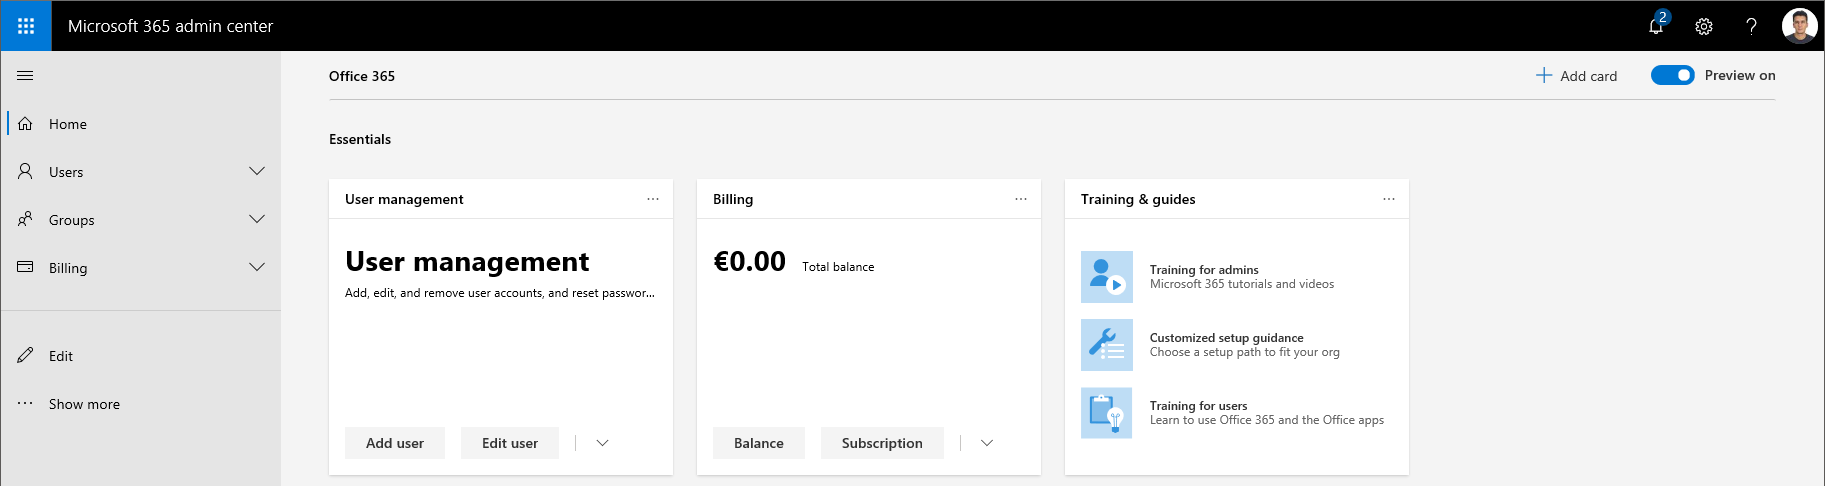The height and width of the screenshot is (486, 1825).
Task: Click the Edit user button
Action: [x=510, y=443]
